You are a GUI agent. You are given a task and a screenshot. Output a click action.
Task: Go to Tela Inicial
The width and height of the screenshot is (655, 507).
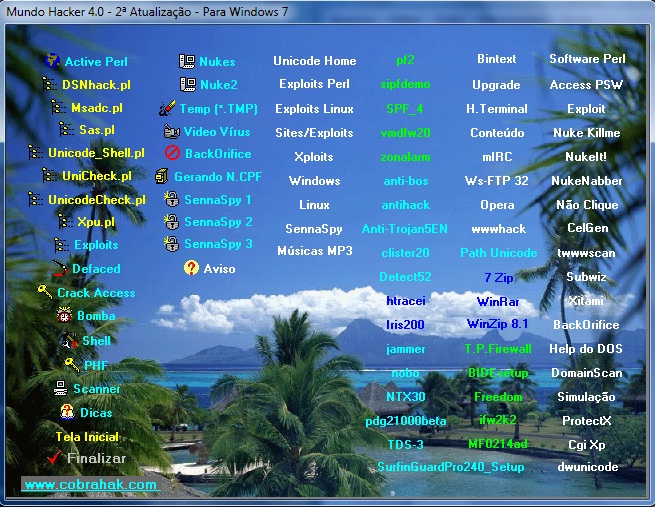[x=87, y=436]
